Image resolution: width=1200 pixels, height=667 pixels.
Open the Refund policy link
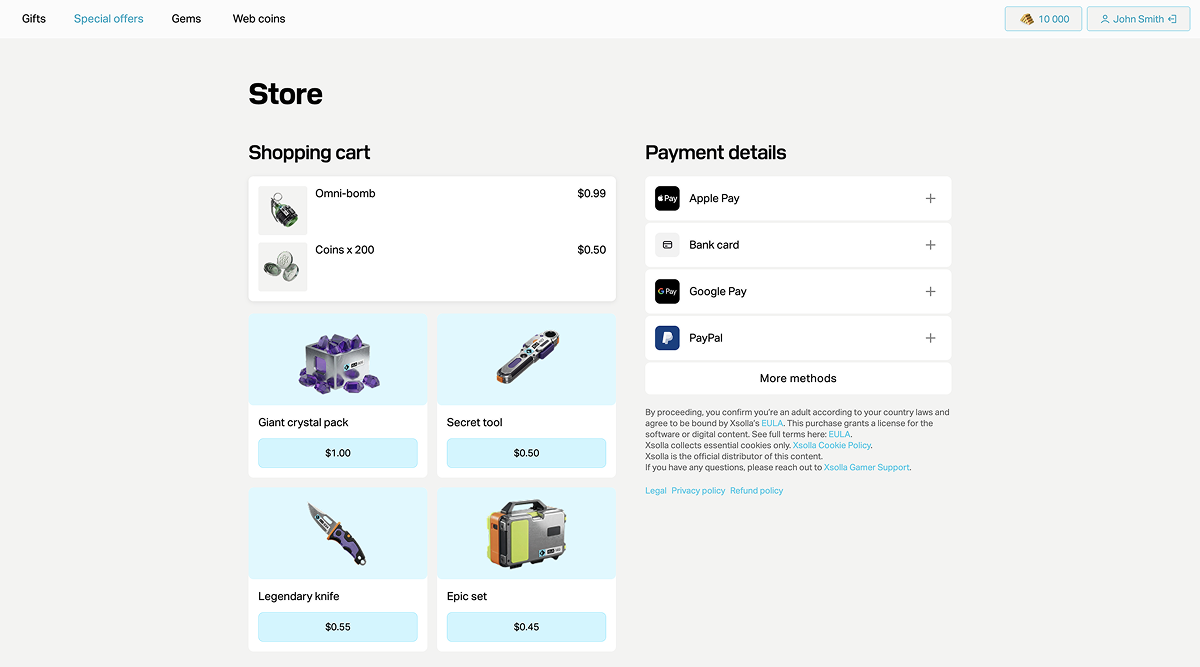pyautogui.click(x=756, y=491)
